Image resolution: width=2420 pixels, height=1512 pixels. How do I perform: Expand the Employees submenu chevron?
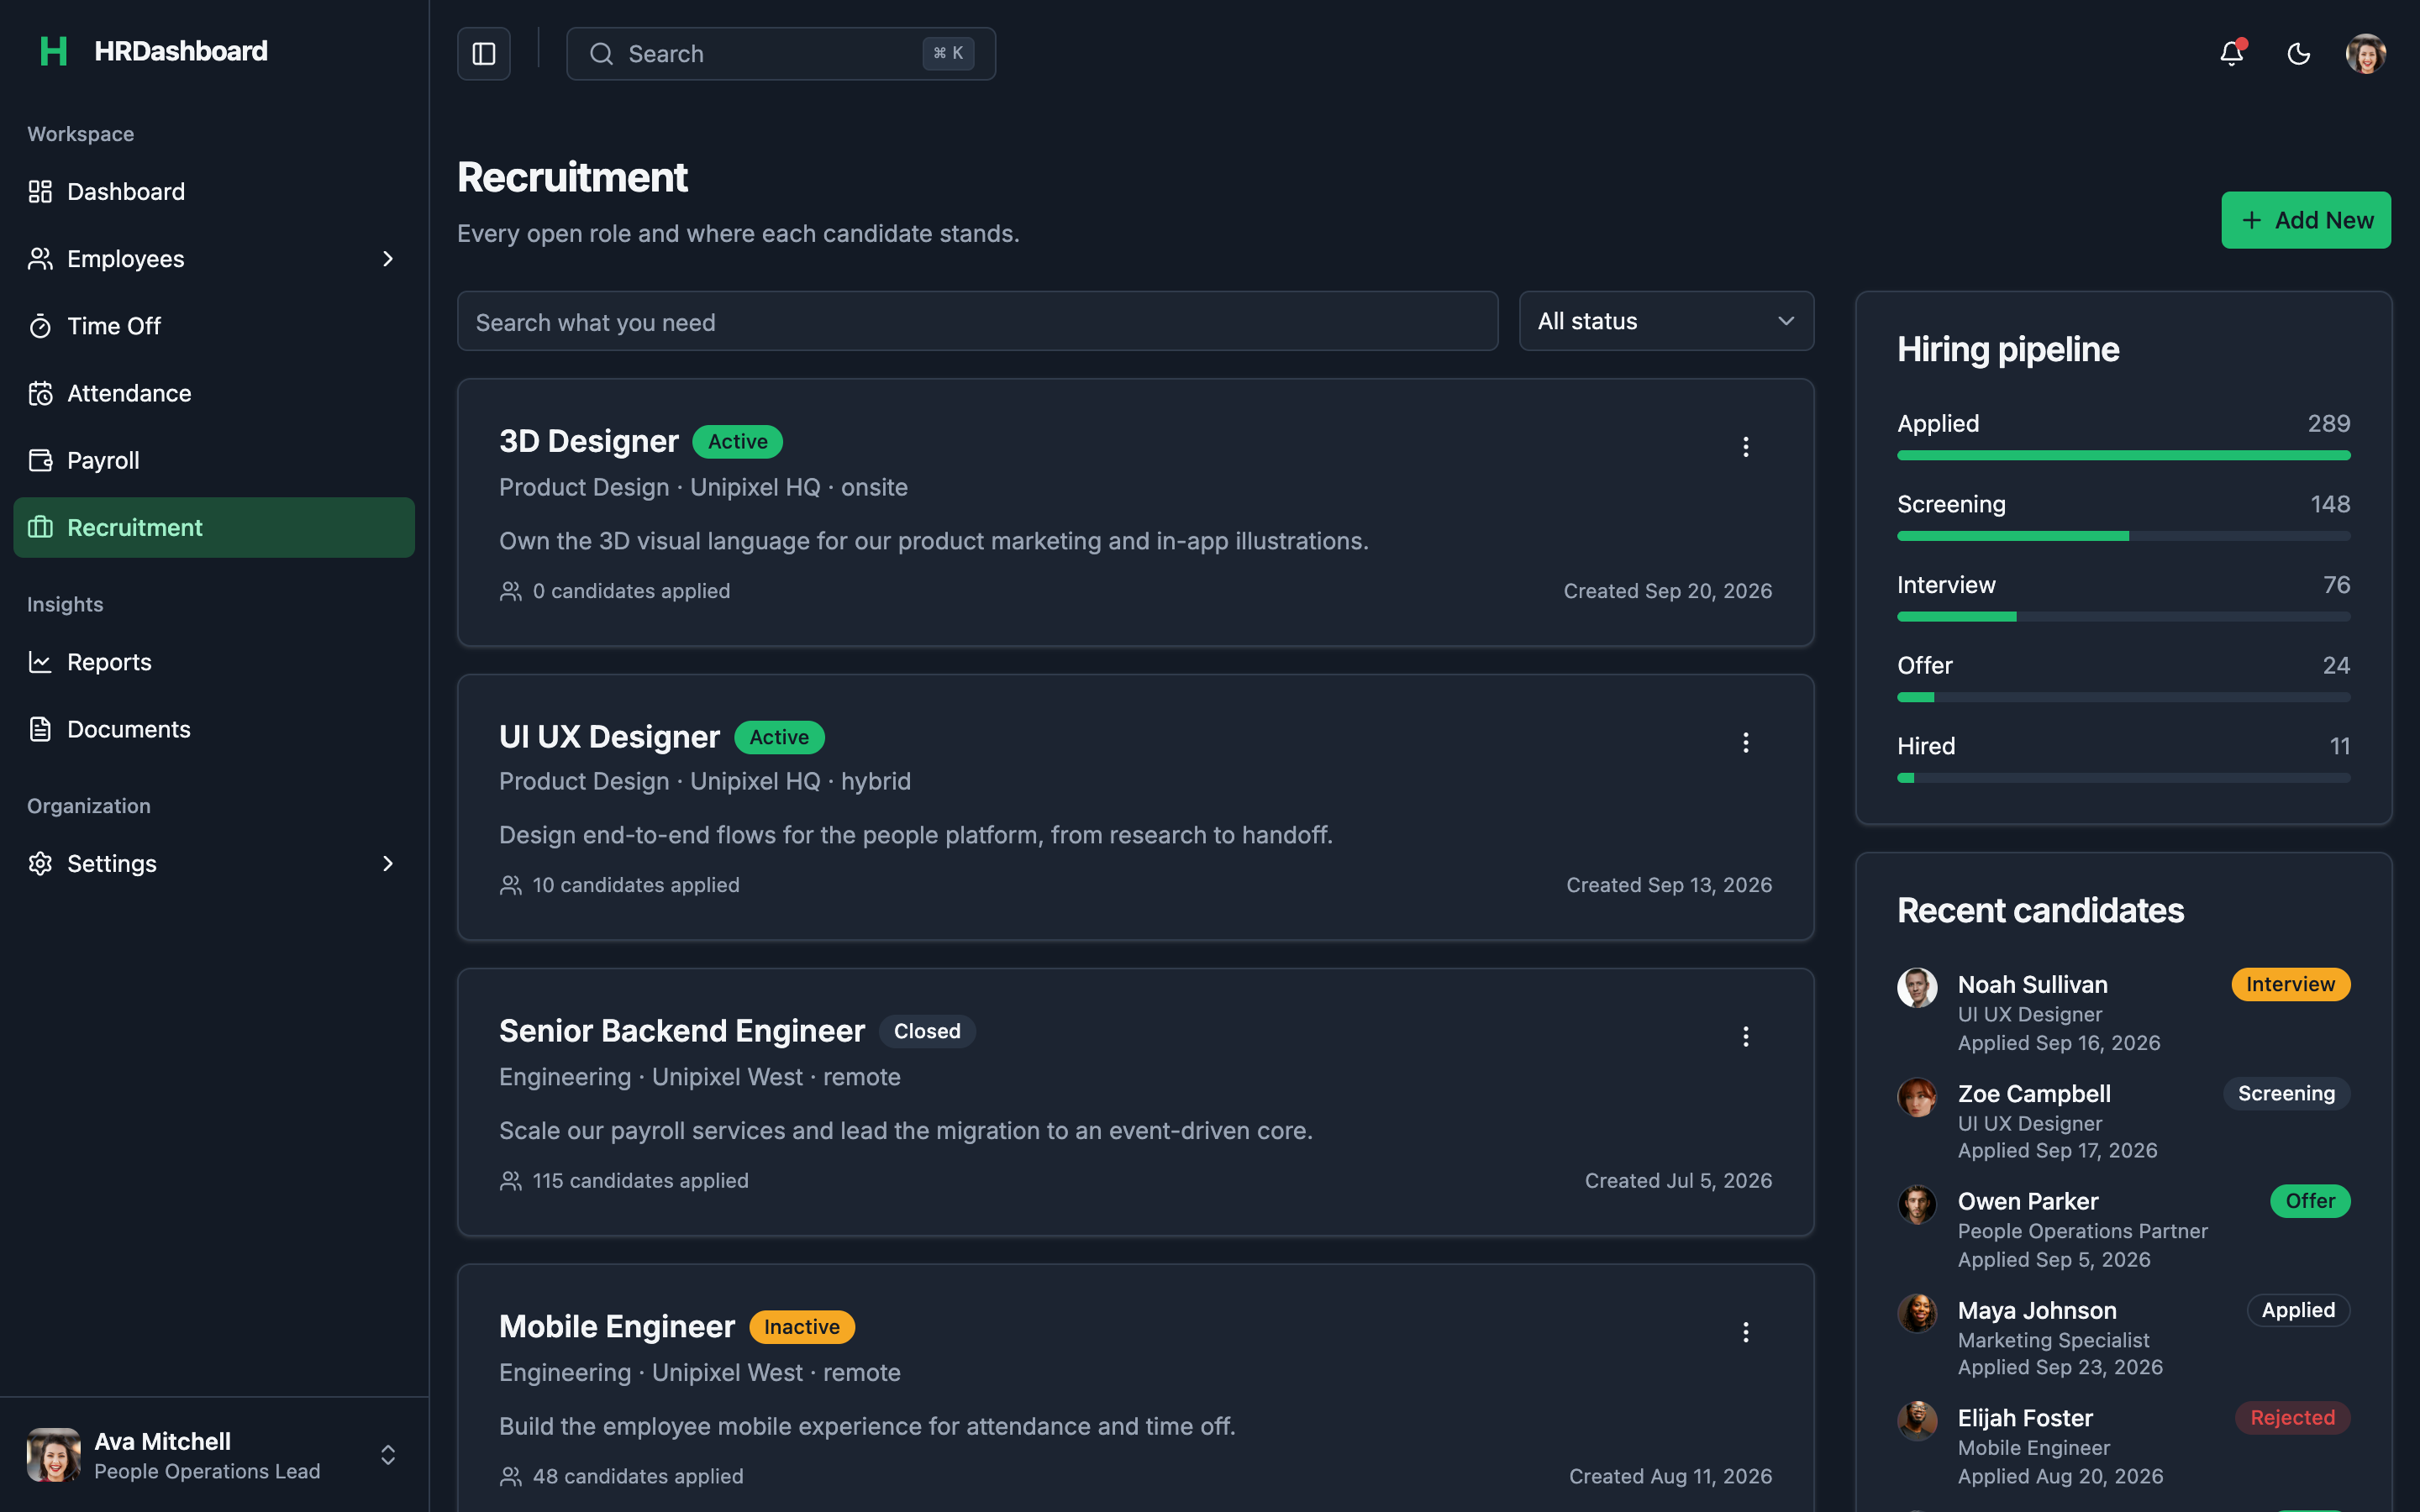[388, 259]
